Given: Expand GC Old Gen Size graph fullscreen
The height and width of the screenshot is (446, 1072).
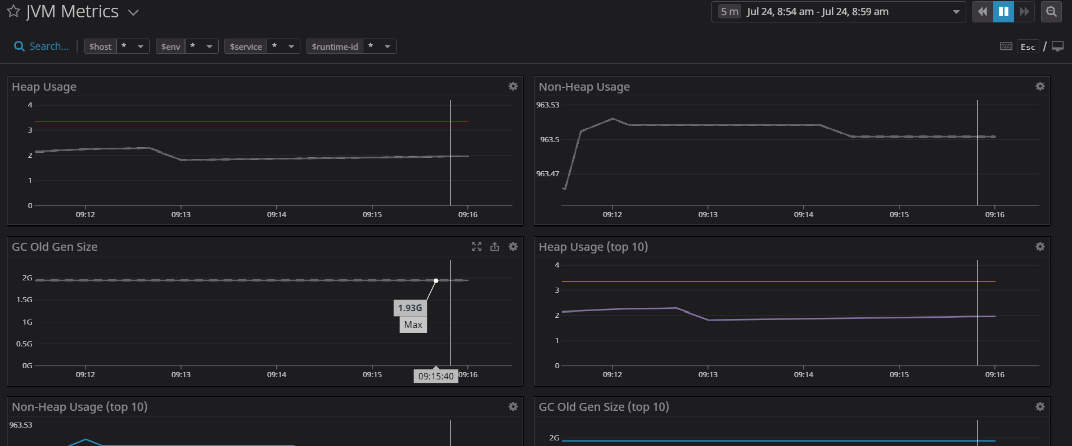Looking at the screenshot, I should click(477, 247).
